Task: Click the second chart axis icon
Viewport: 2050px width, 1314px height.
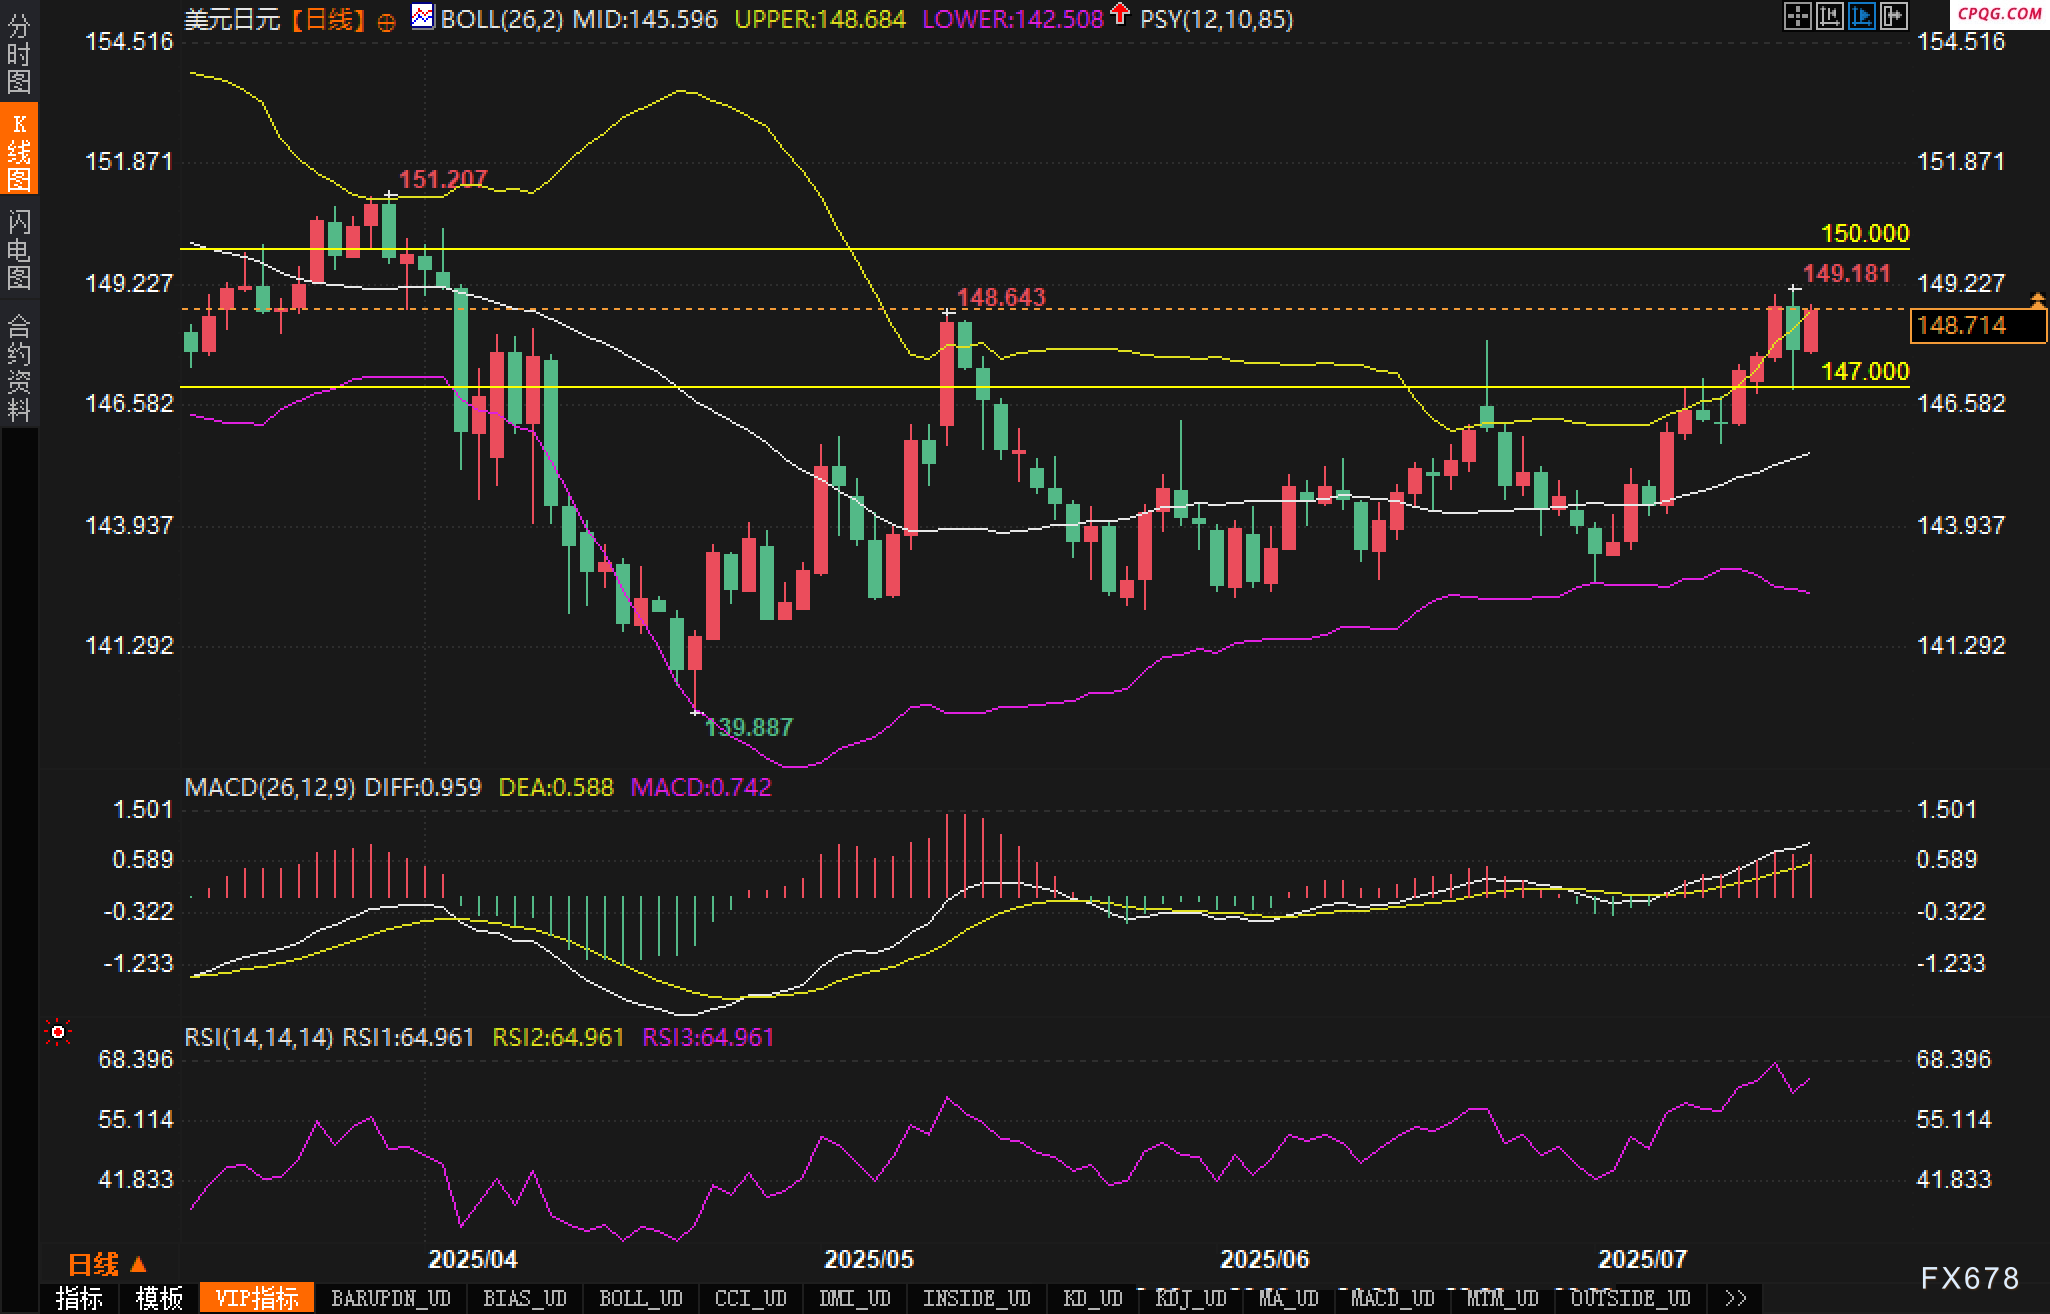Action: [x=1829, y=16]
